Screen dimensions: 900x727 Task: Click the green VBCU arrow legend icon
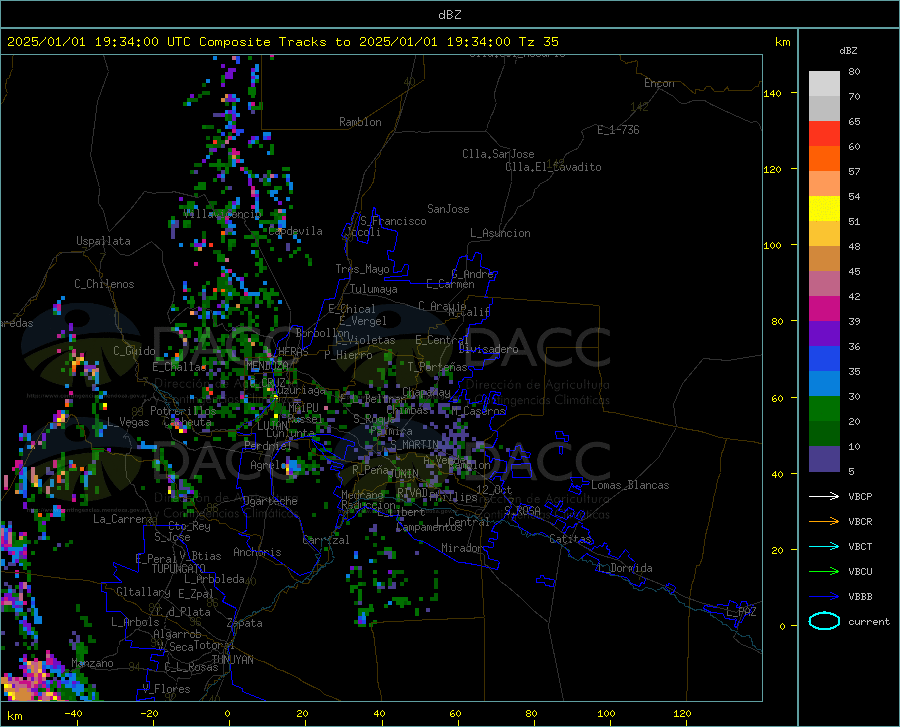coord(824,571)
